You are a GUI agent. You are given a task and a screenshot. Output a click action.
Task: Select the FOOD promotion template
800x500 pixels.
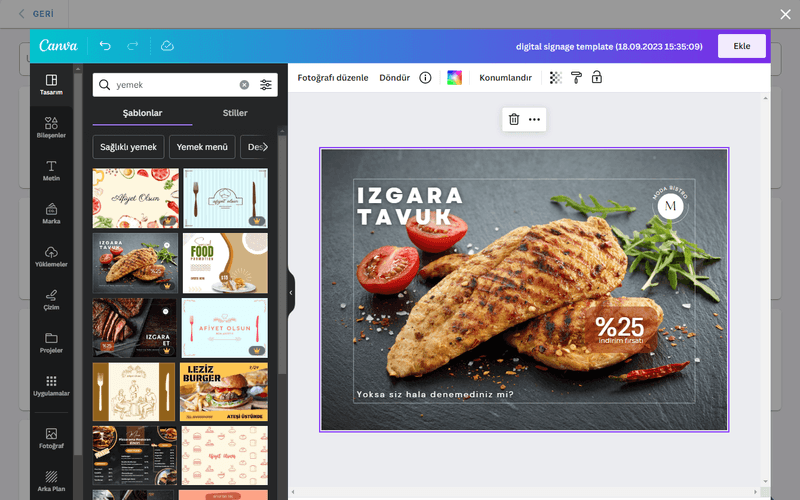click(225, 263)
